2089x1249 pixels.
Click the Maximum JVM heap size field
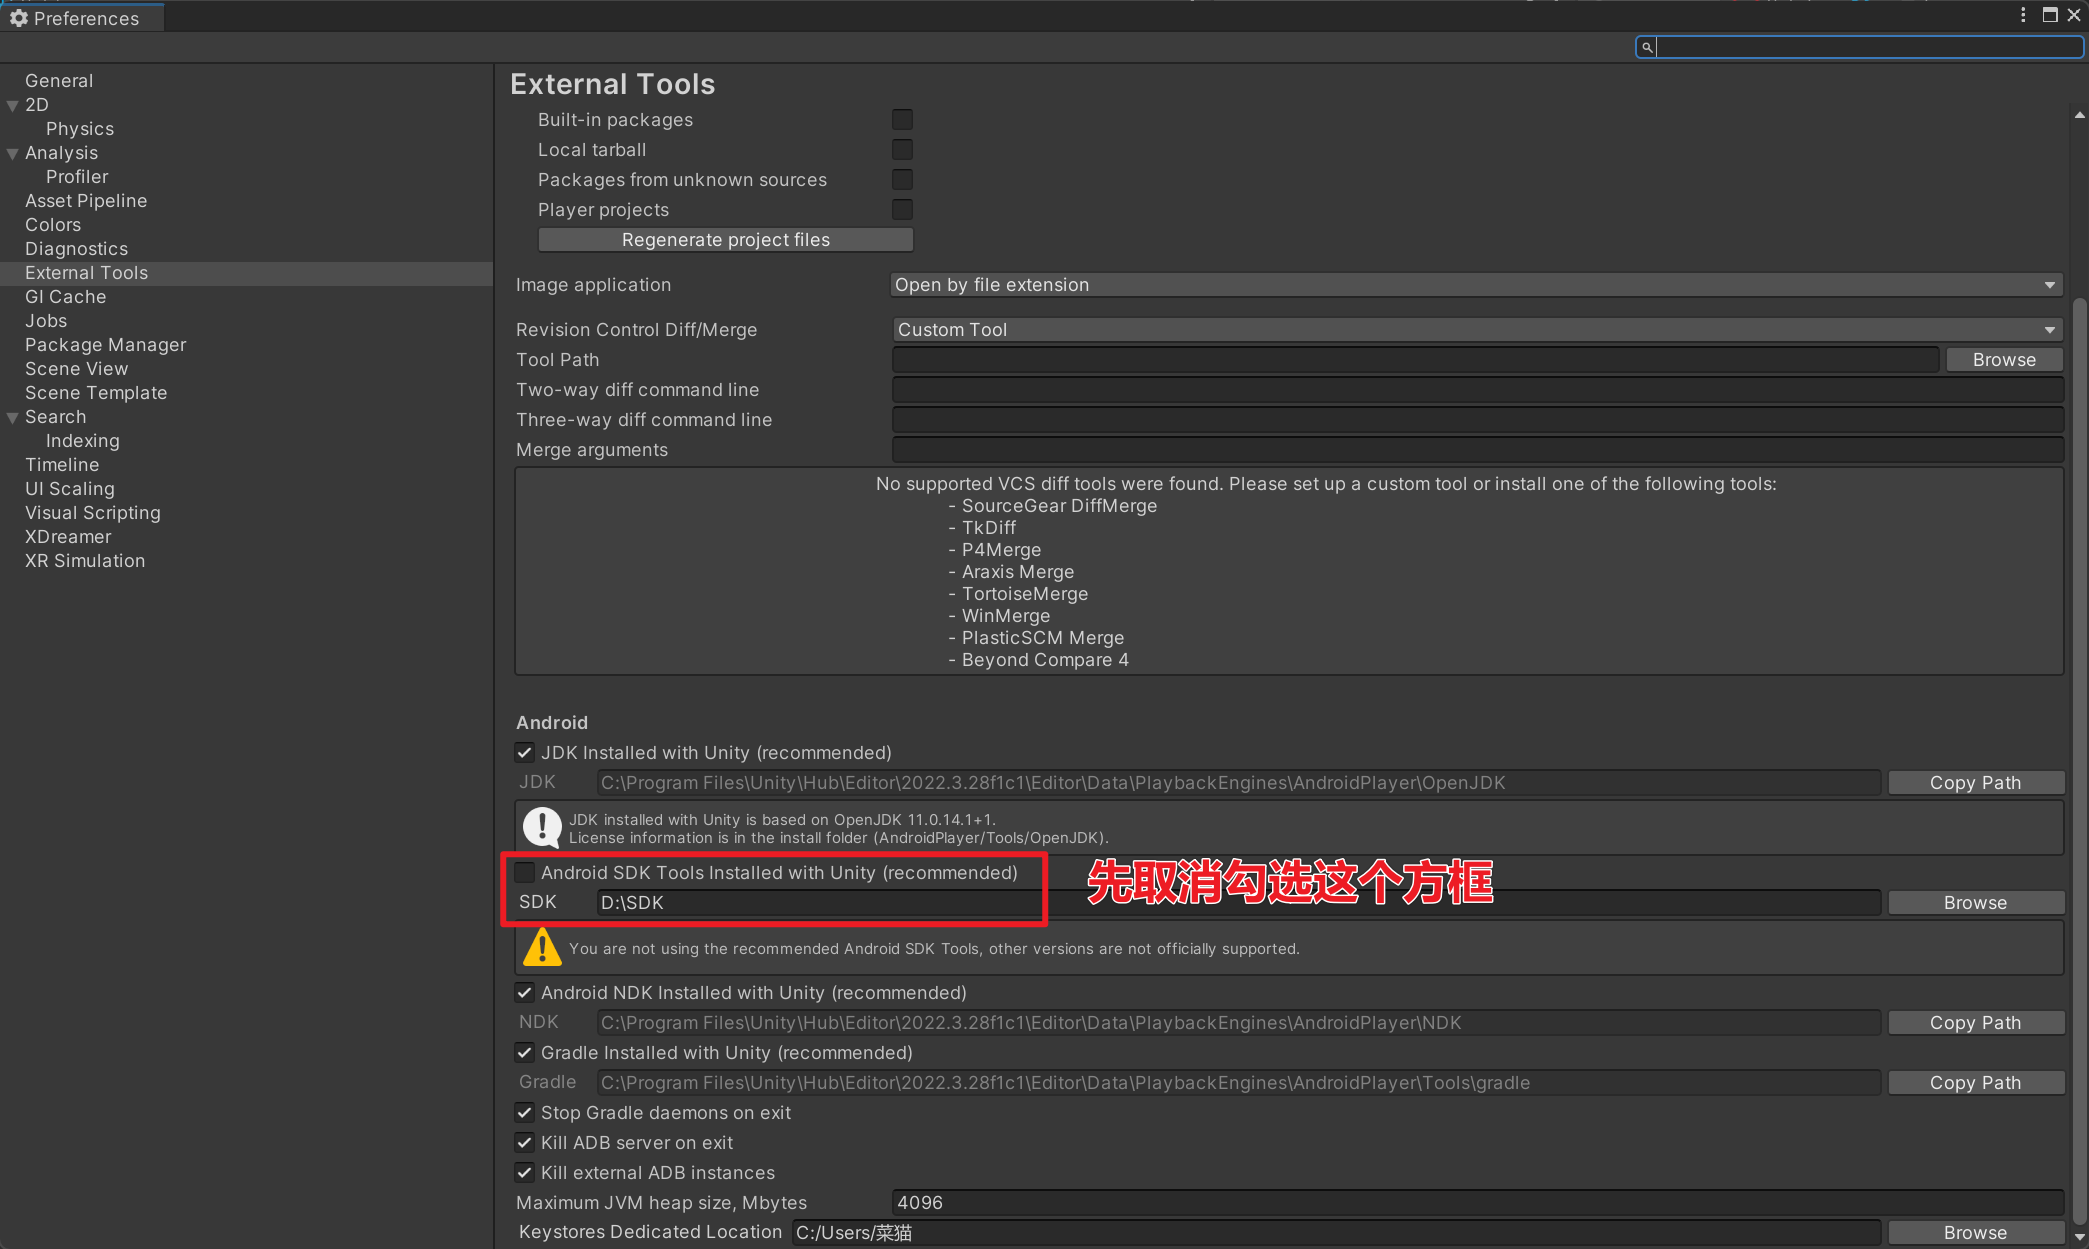1475,1202
